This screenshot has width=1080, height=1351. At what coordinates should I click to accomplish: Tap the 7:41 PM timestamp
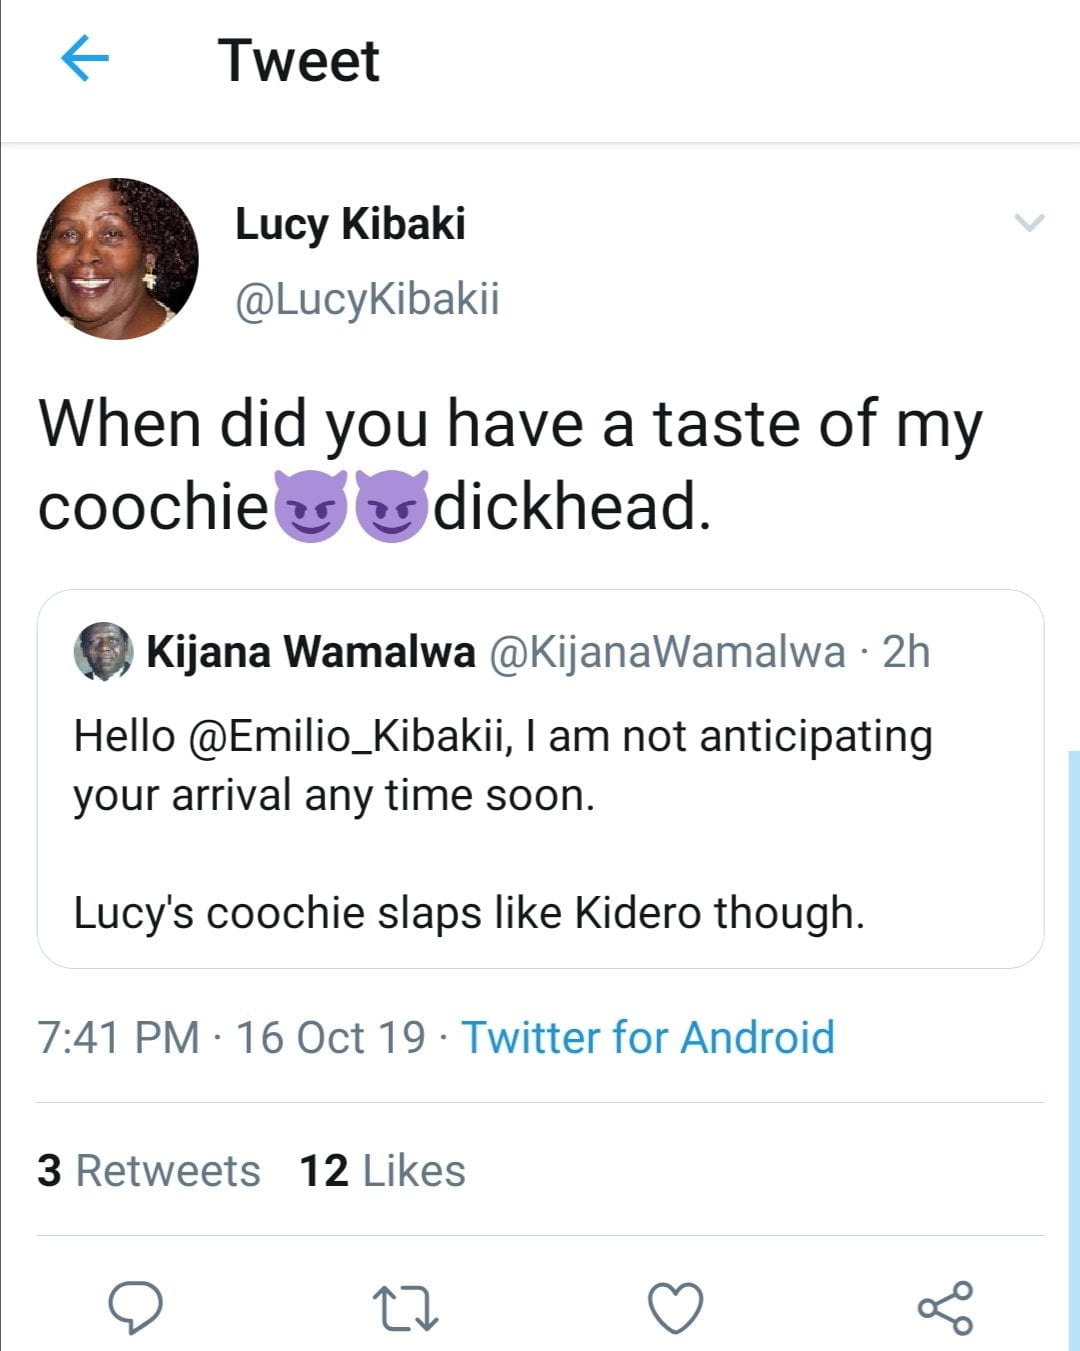pyautogui.click(x=118, y=1037)
